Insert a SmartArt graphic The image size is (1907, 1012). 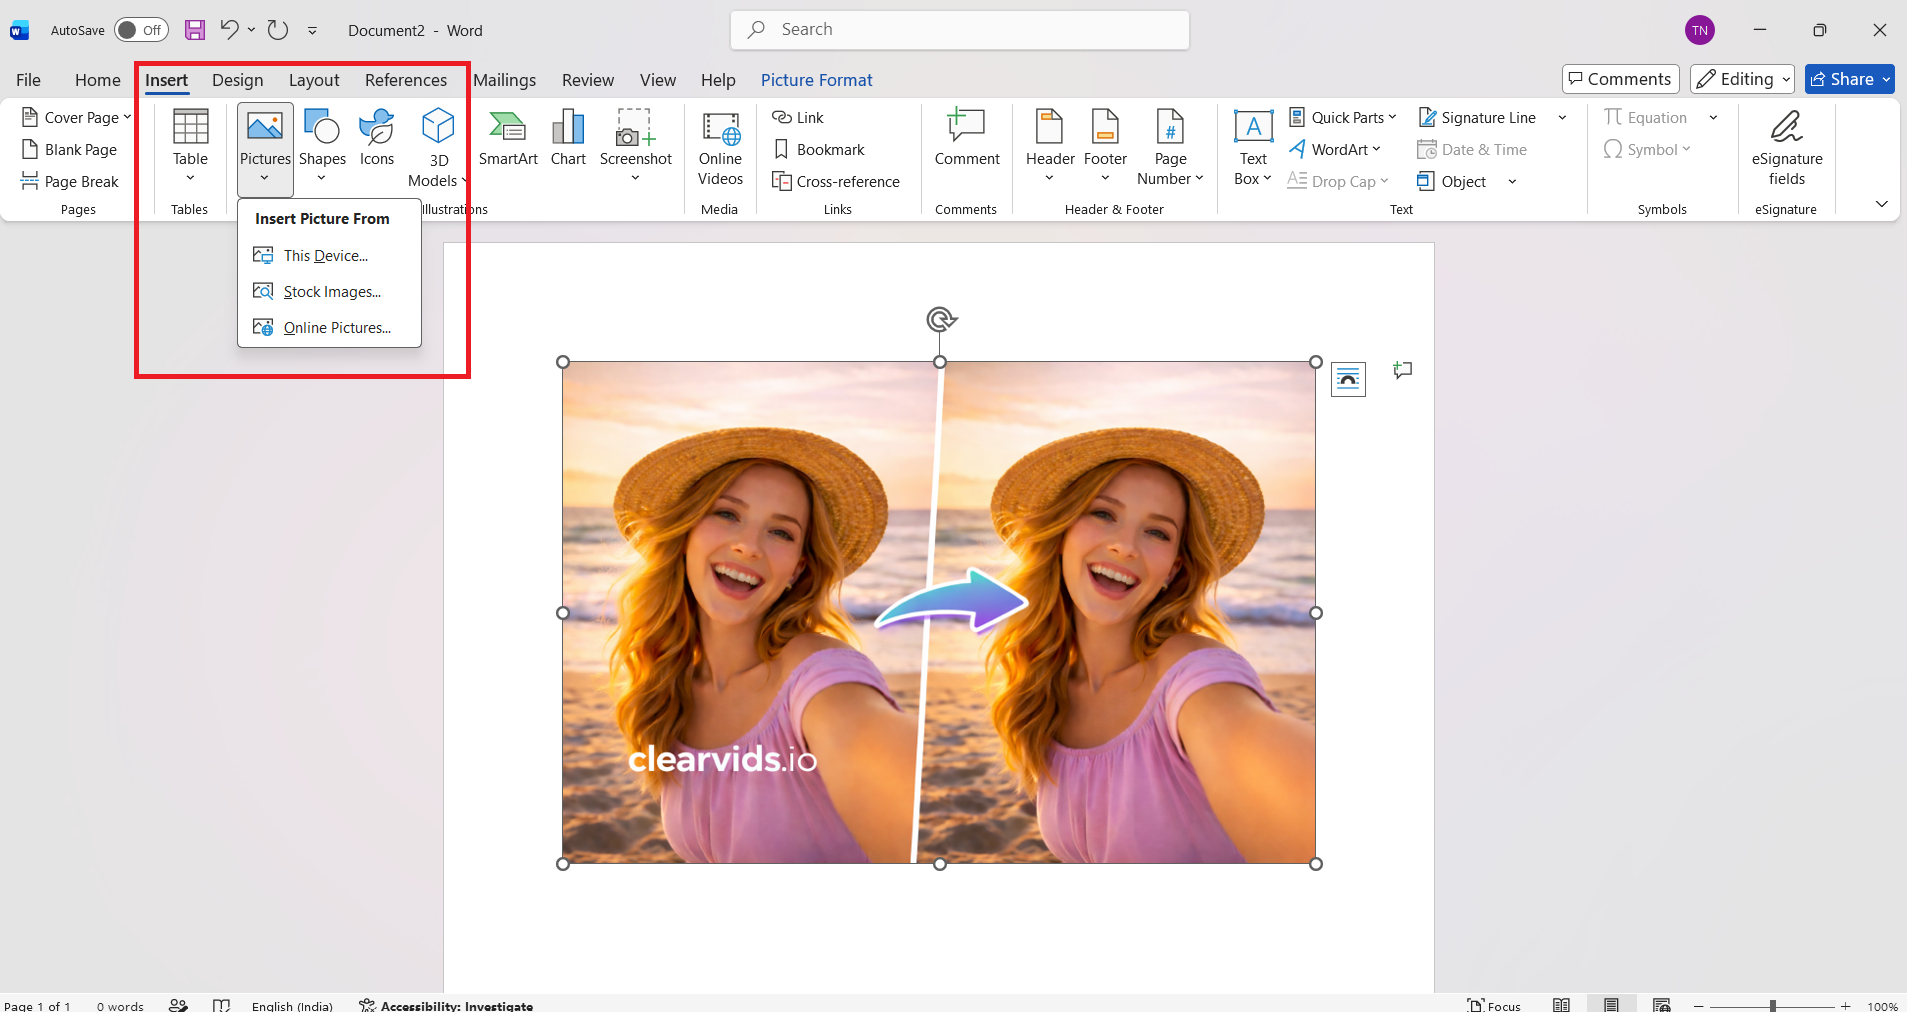(x=508, y=138)
